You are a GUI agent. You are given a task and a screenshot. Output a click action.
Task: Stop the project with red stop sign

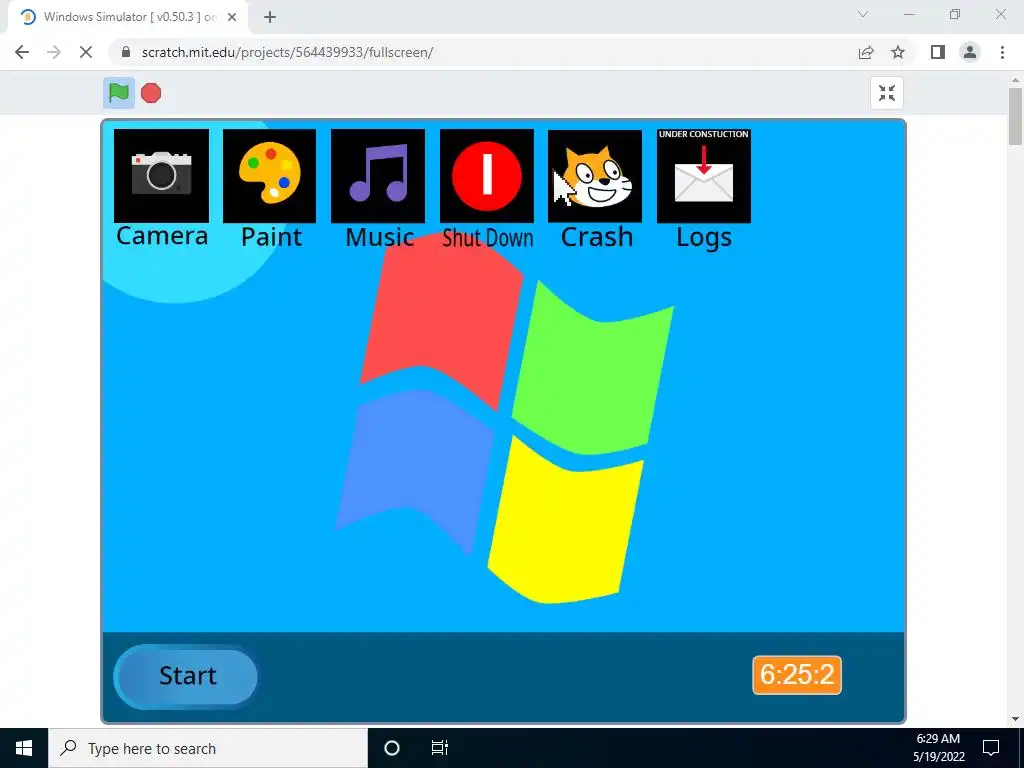[x=151, y=93]
